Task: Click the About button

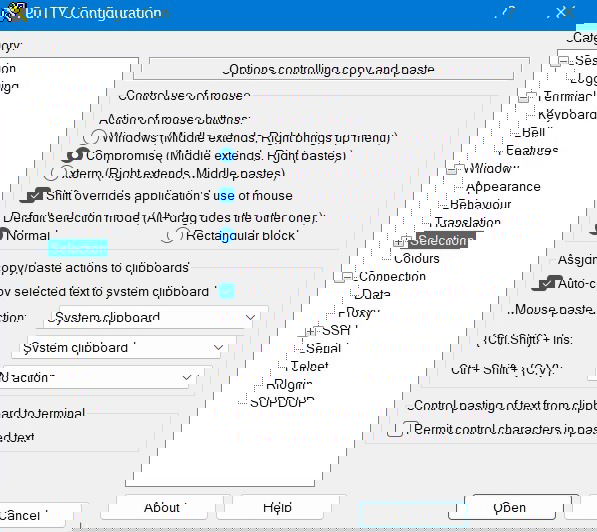Action: coord(162,507)
